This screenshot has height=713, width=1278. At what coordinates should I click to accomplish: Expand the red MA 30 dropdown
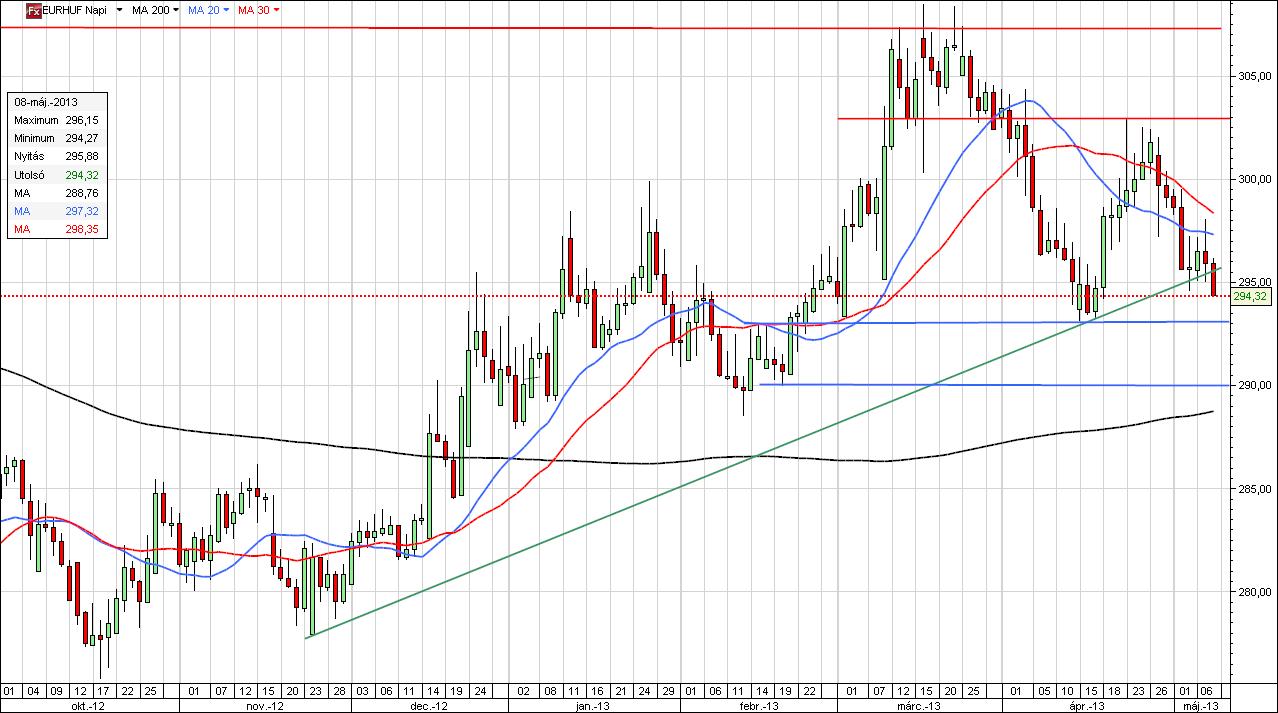[x=276, y=10]
